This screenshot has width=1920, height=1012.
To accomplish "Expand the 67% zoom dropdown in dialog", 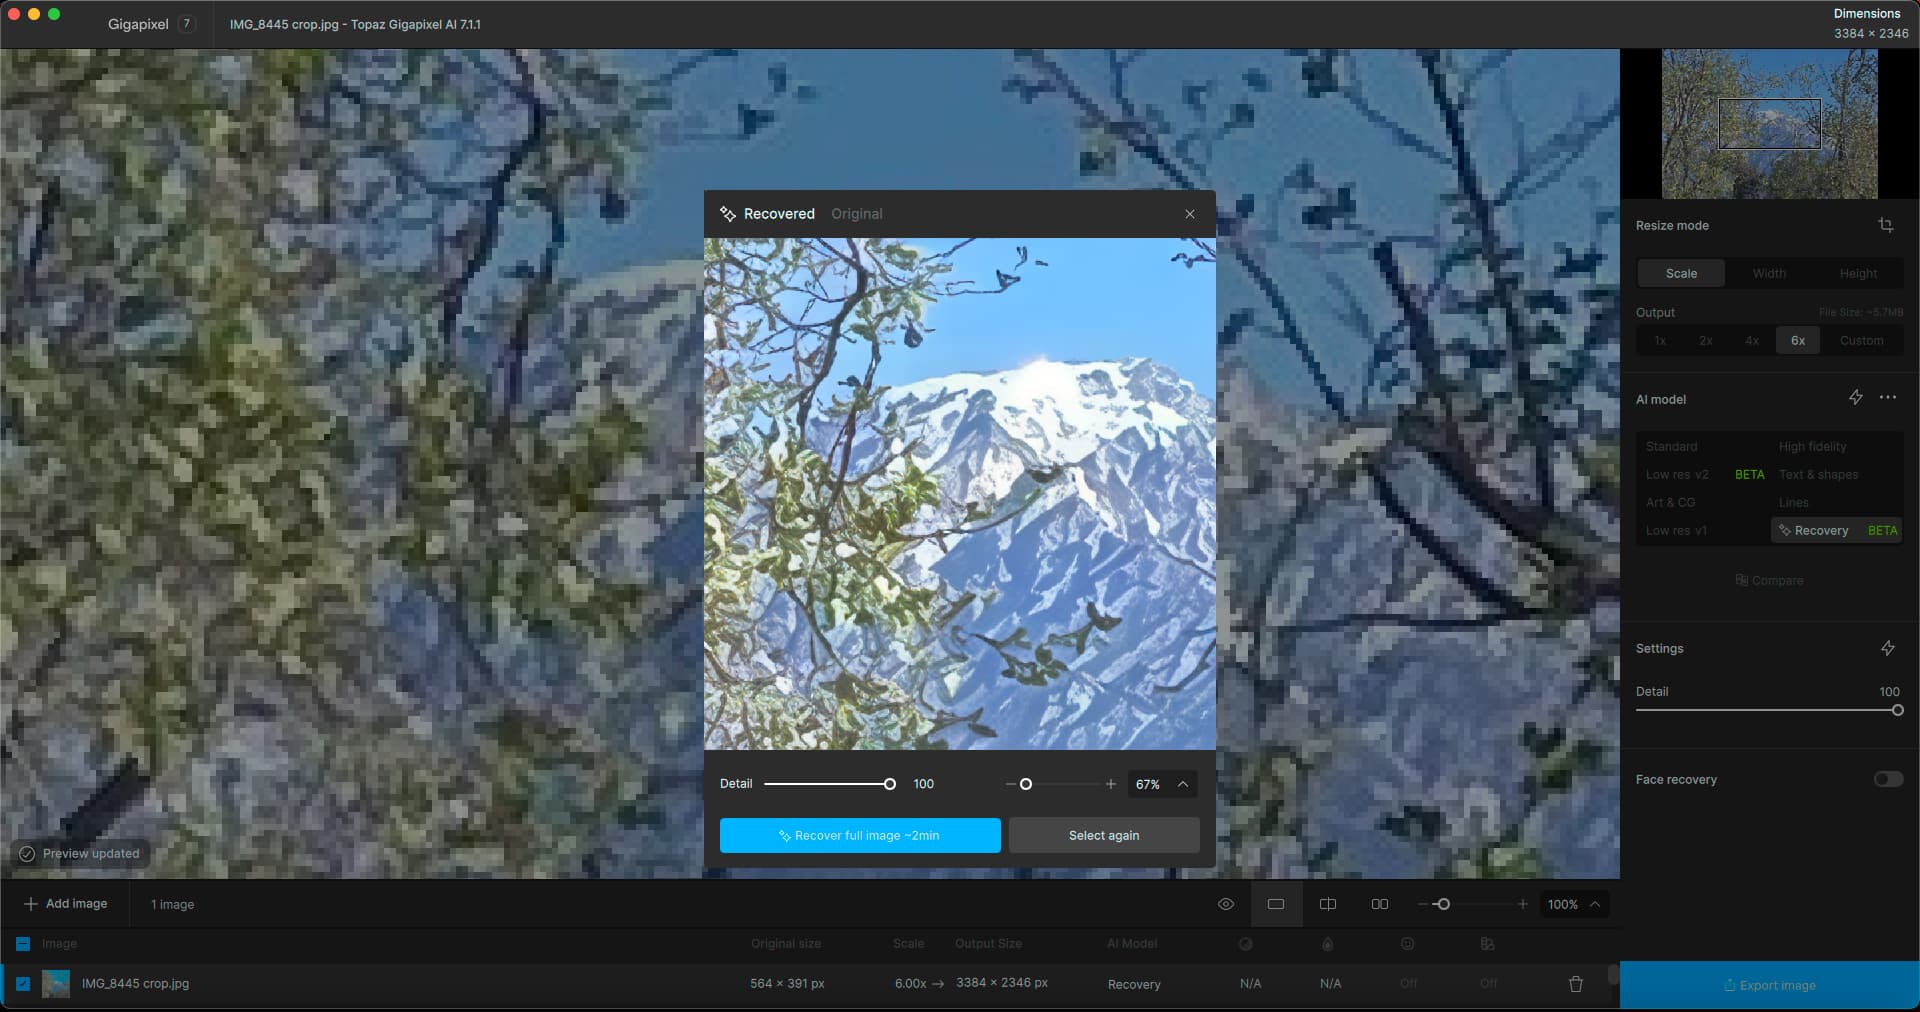I will (x=1183, y=784).
